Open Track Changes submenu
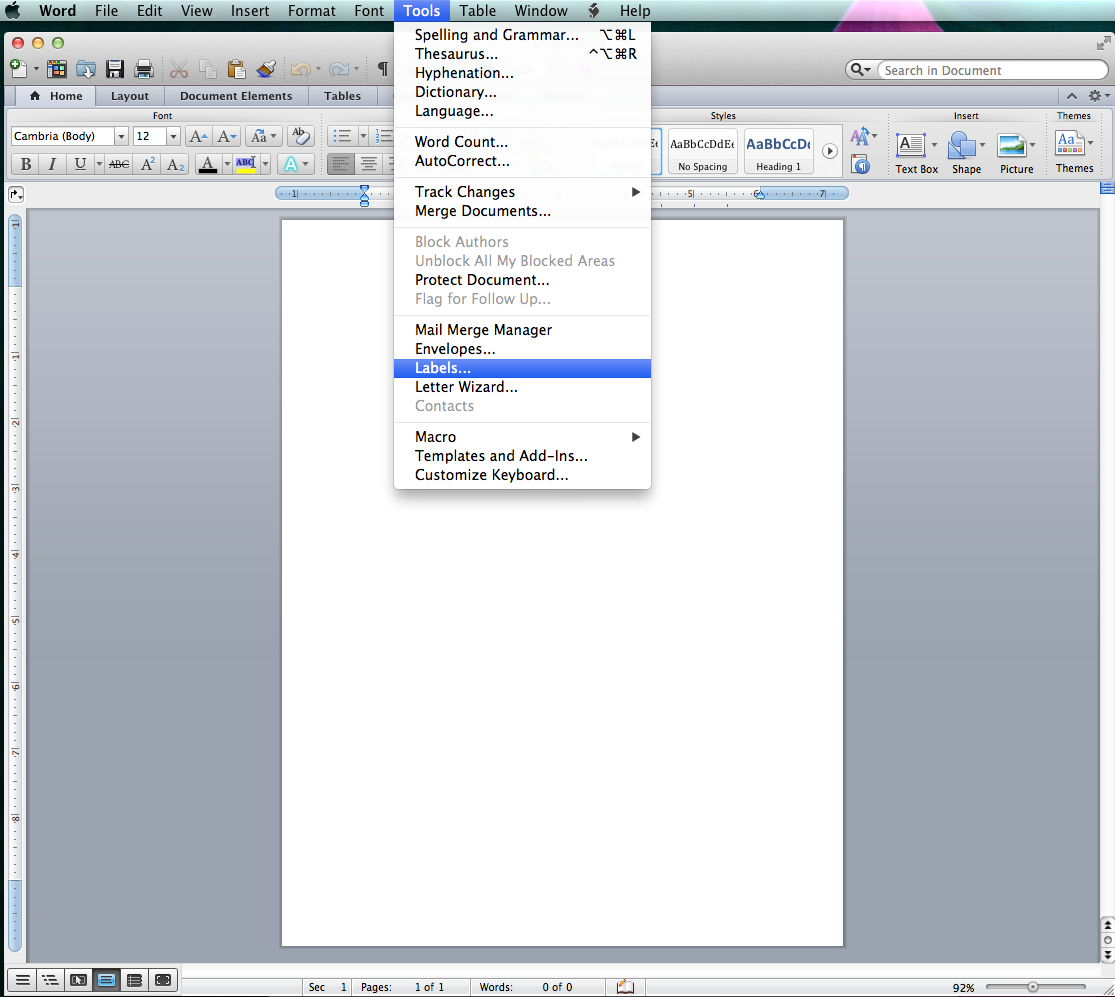 click(x=522, y=192)
